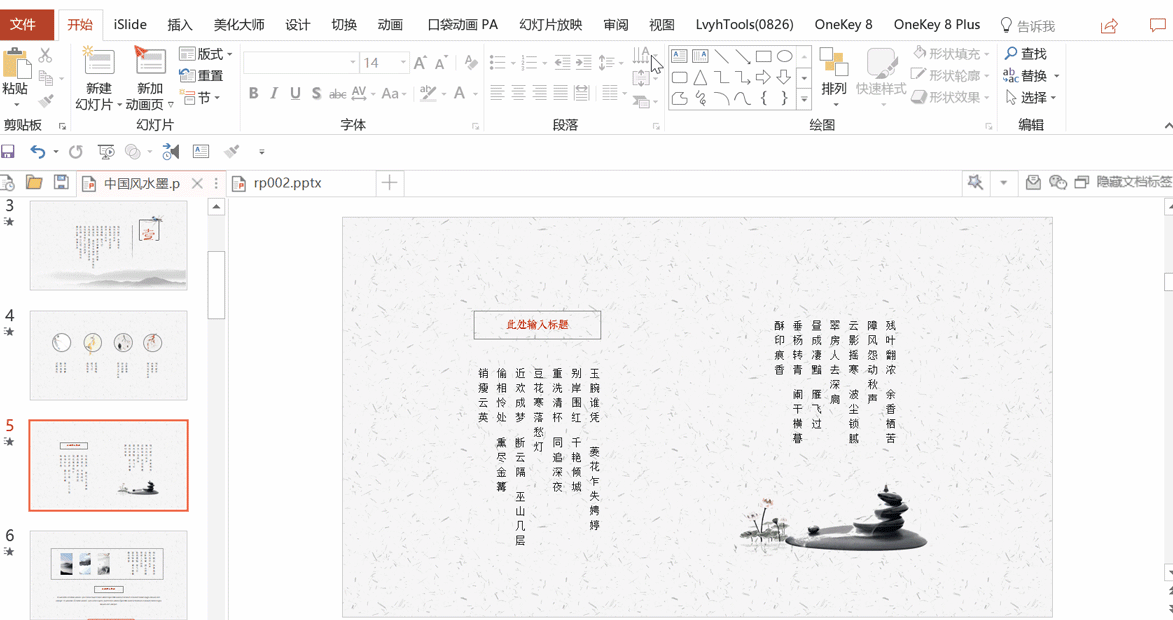The height and width of the screenshot is (620, 1173).
Task: Click the Save icon in quick access toolbar
Action: (8, 152)
